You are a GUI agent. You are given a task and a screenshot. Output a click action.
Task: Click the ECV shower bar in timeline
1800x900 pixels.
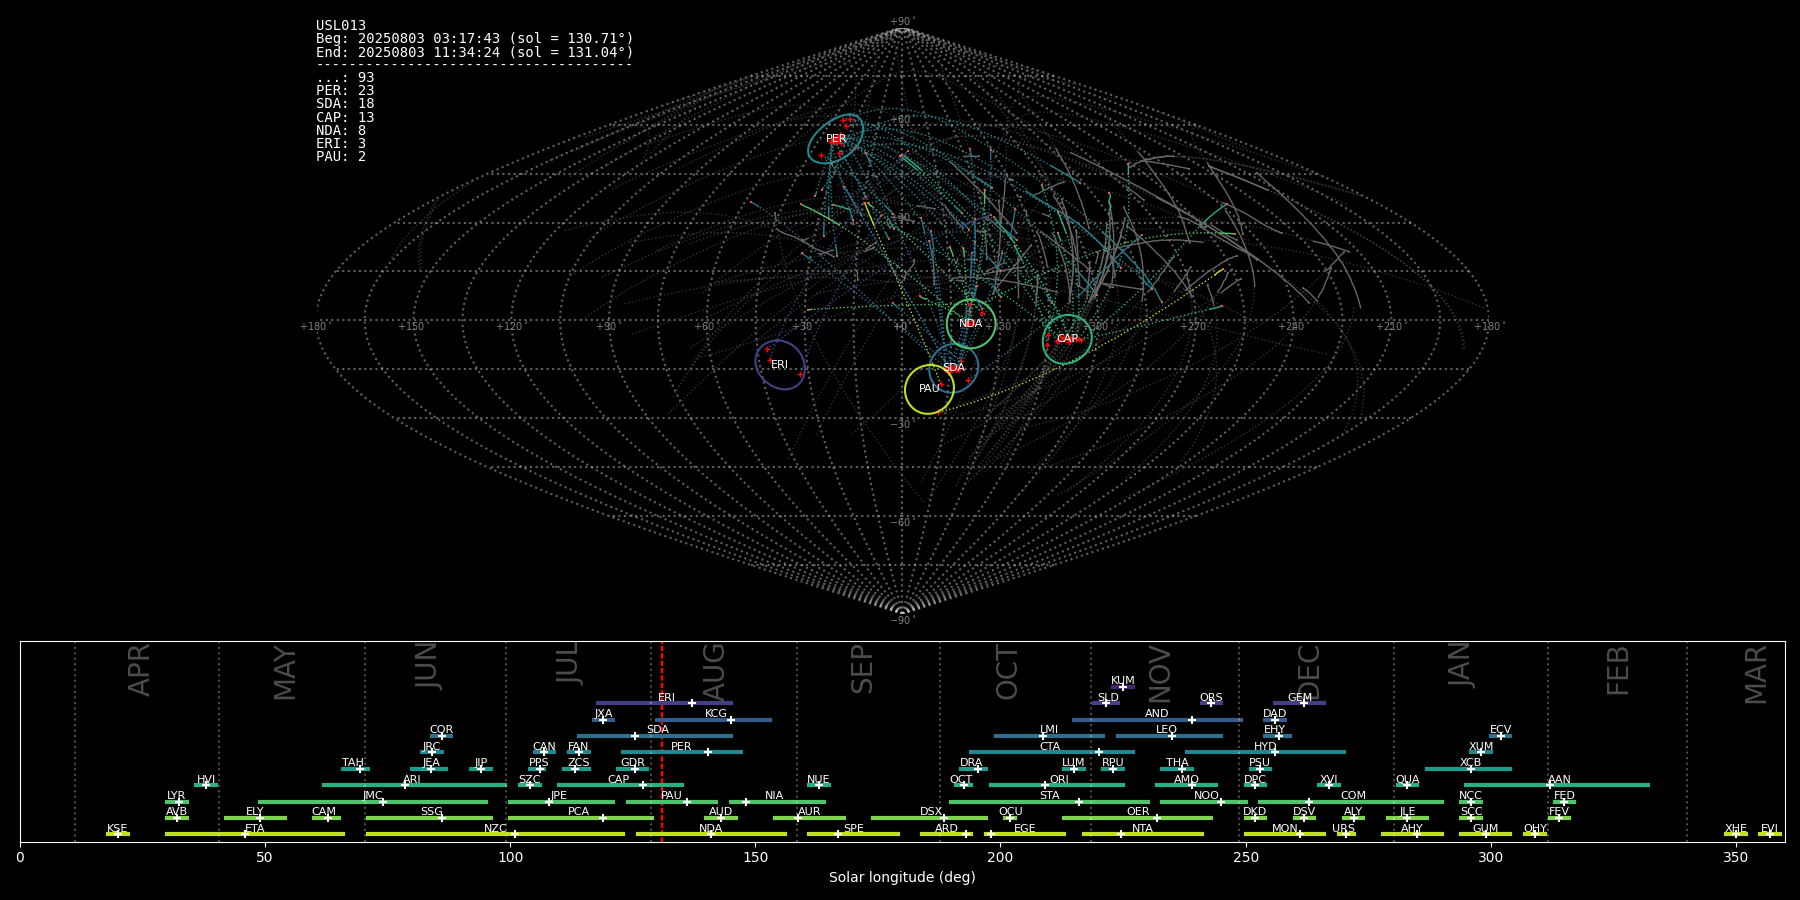click(1500, 736)
